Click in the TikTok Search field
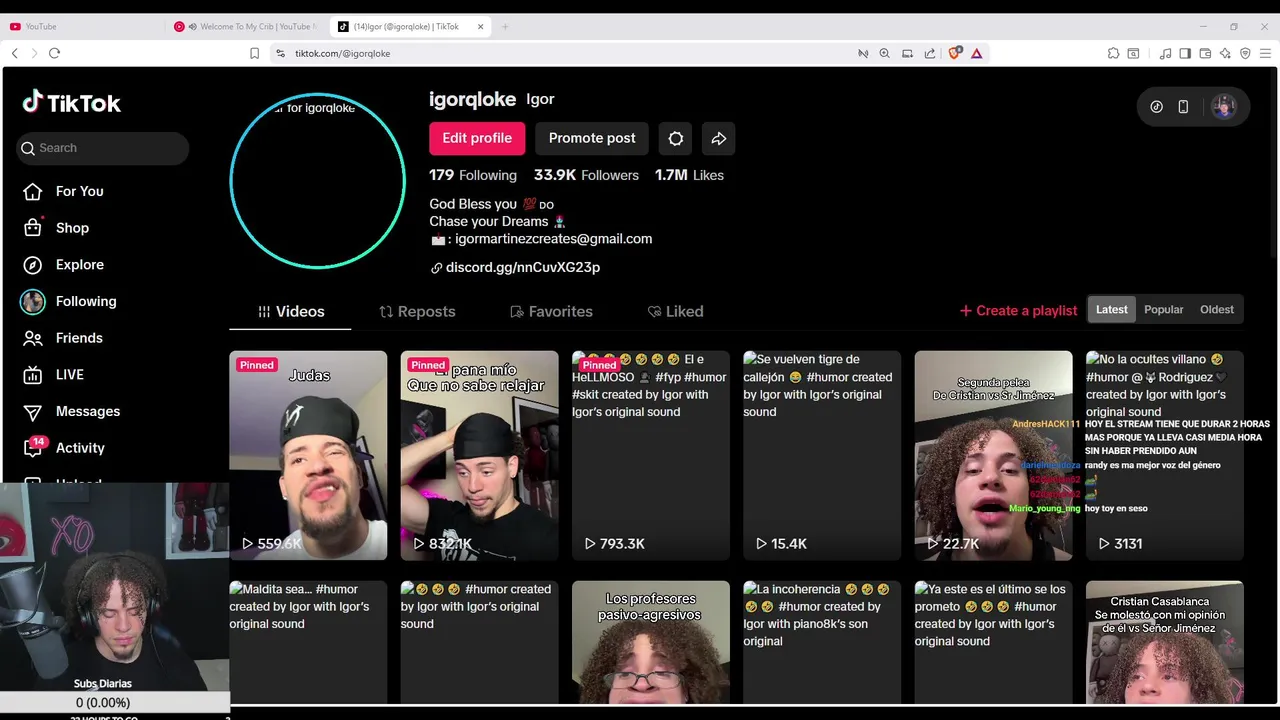This screenshot has height=720, width=1280. point(103,148)
